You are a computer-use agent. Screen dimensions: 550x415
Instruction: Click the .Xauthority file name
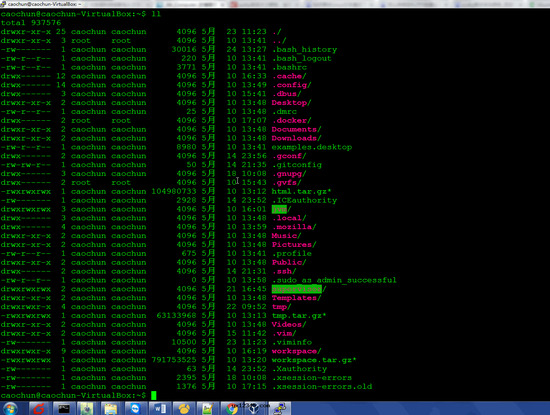click(299, 369)
